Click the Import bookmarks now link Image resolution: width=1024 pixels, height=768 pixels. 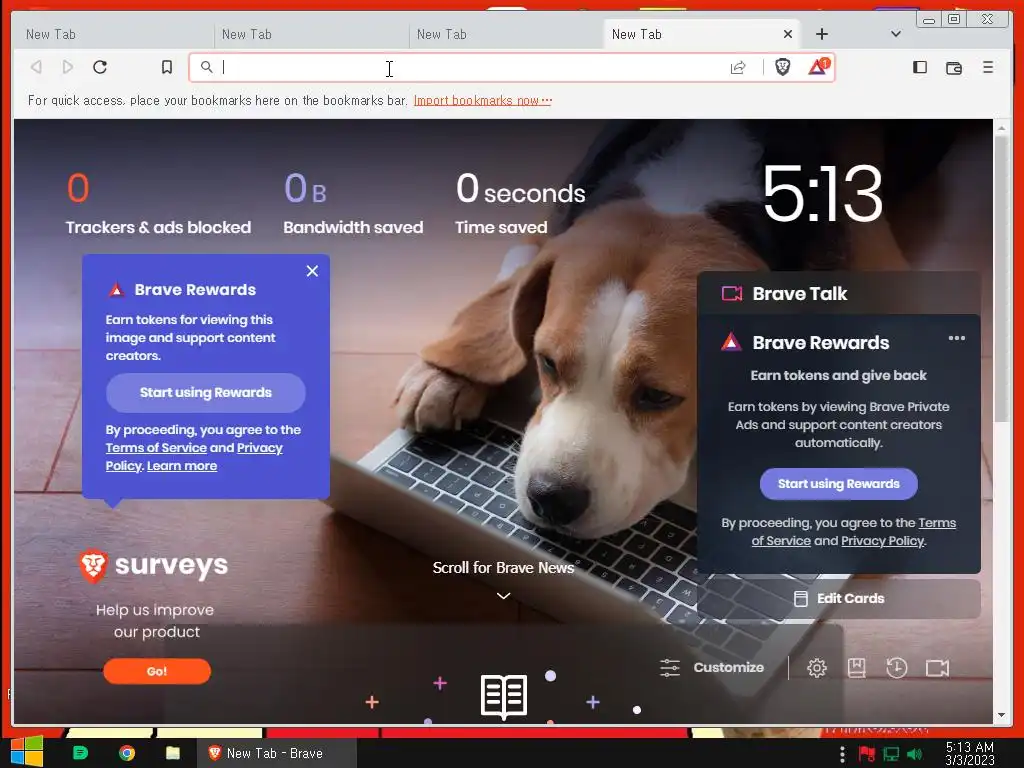[483, 101]
